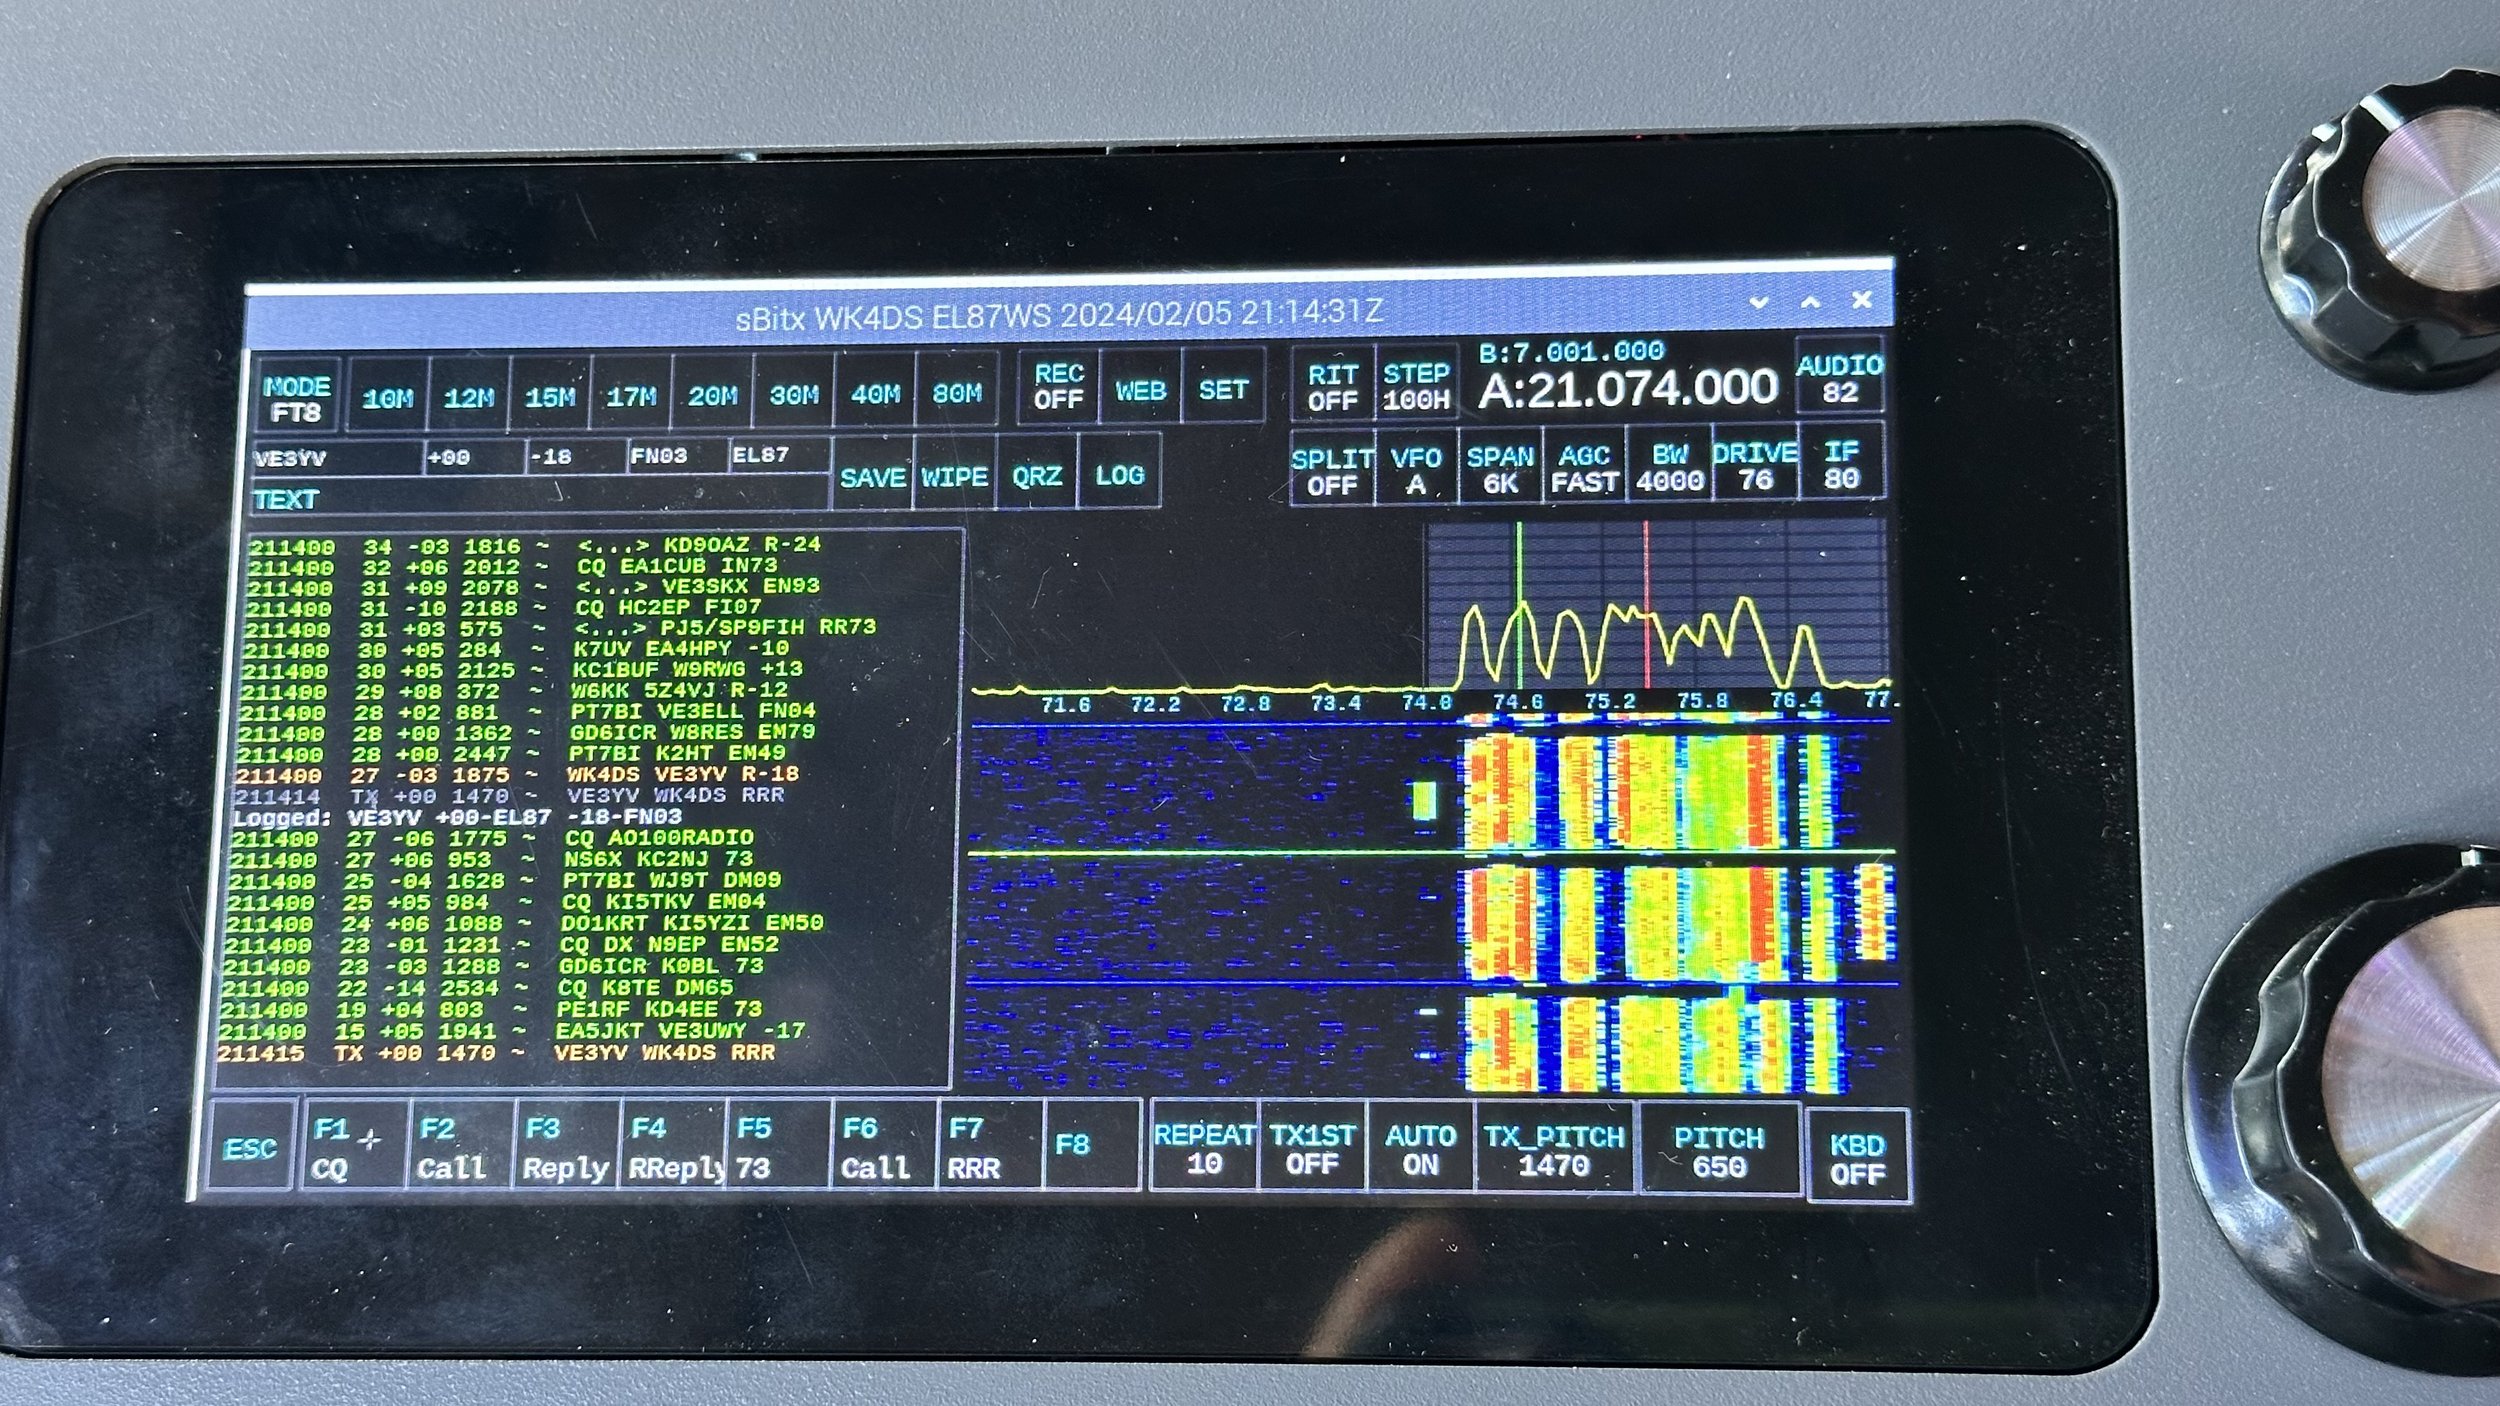This screenshot has height=1406, width=2500.
Task: Toggle the TX1ST OFF setting
Action: (x=1312, y=1150)
